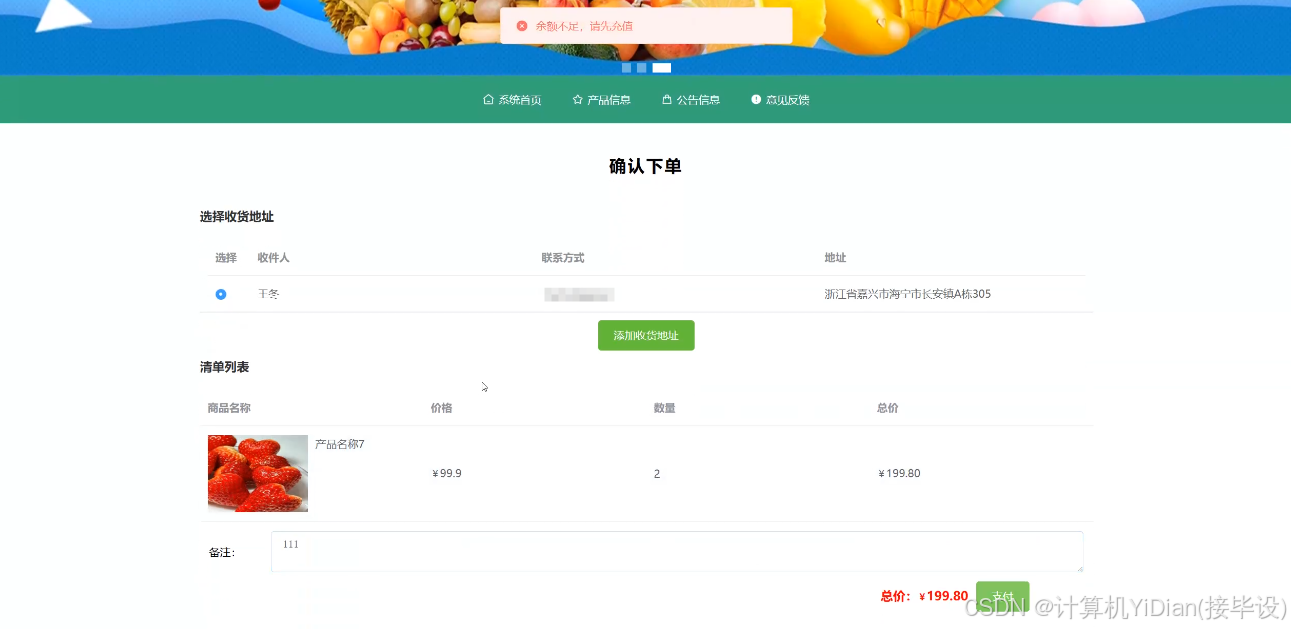This screenshot has height=629, width=1291.
Task: Go to the 公告信息 menu item
Action: 691,100
